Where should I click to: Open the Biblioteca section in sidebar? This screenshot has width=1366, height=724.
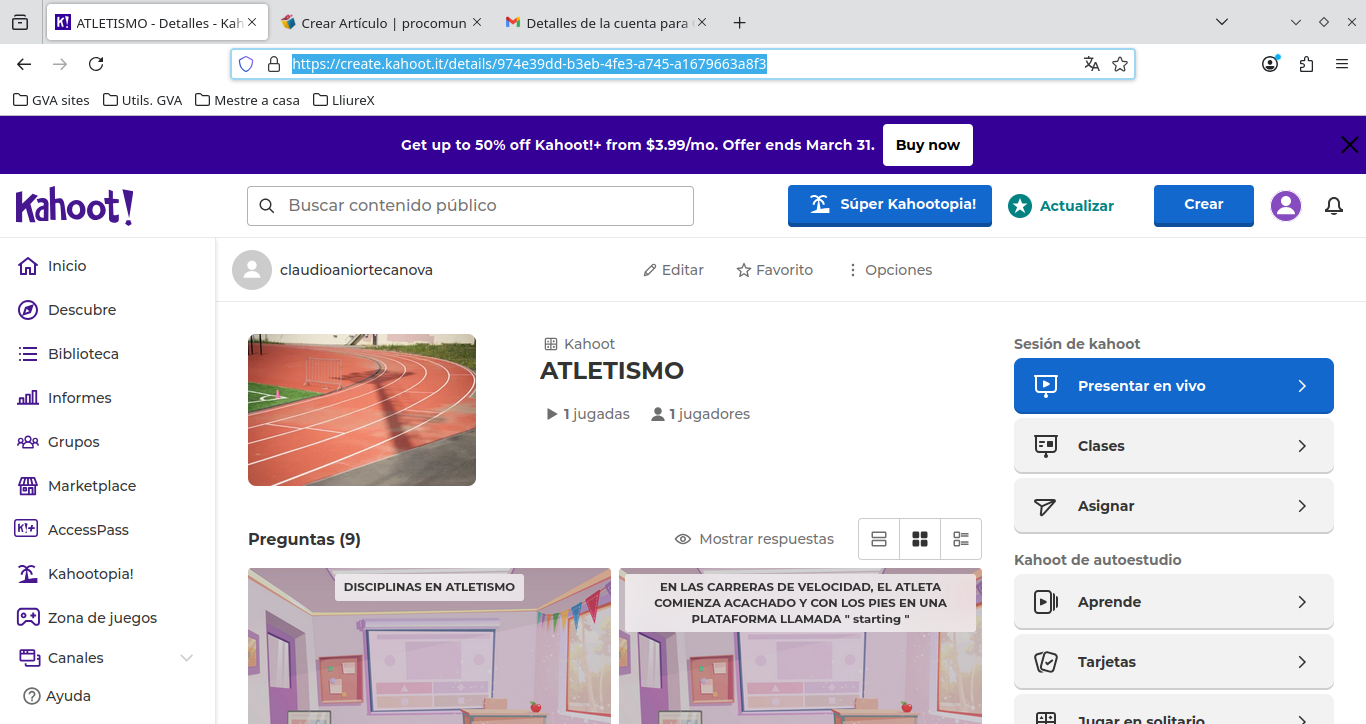pyautogui.click(x=85, y=353)
